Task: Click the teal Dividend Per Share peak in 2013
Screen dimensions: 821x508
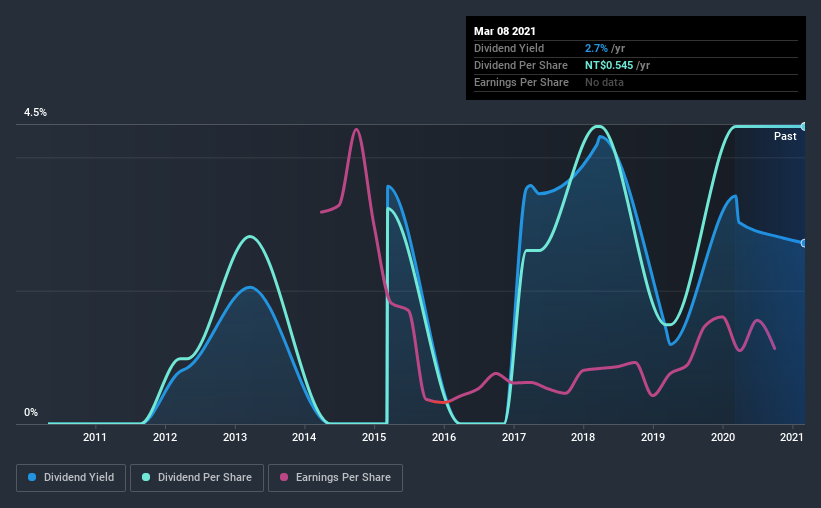Action: (250, 237)
